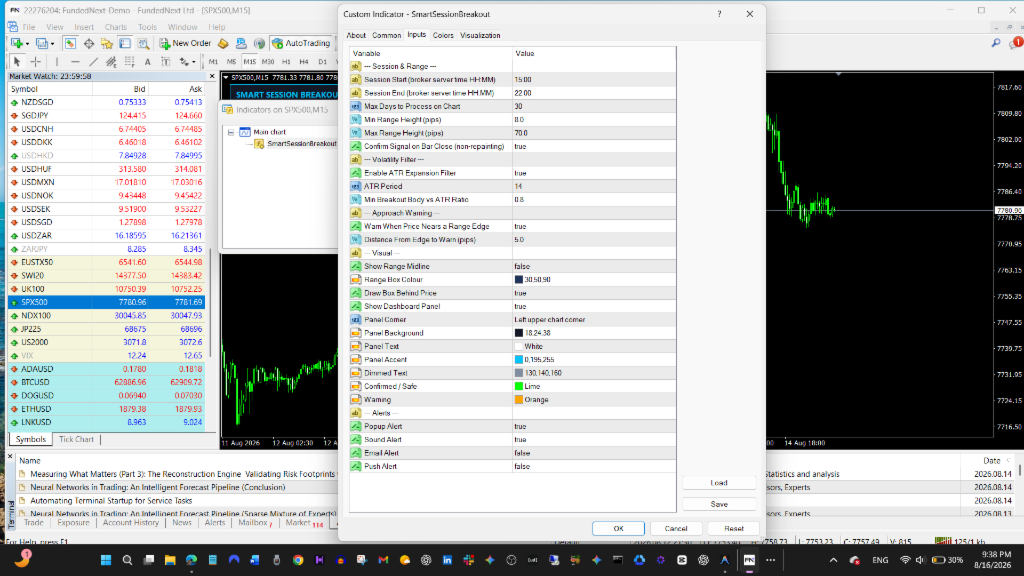The height and width of the screenshot is (576, 1024).
Task: Toggle the Market Watch panel button
Action: pyautogui.click(x=70, y=43)
